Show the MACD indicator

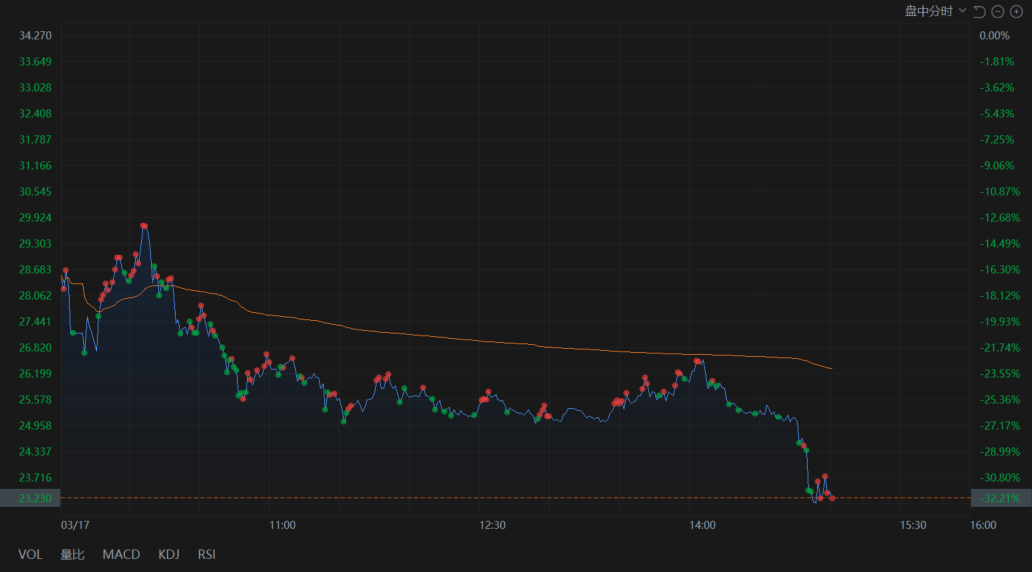coord(121,554)
